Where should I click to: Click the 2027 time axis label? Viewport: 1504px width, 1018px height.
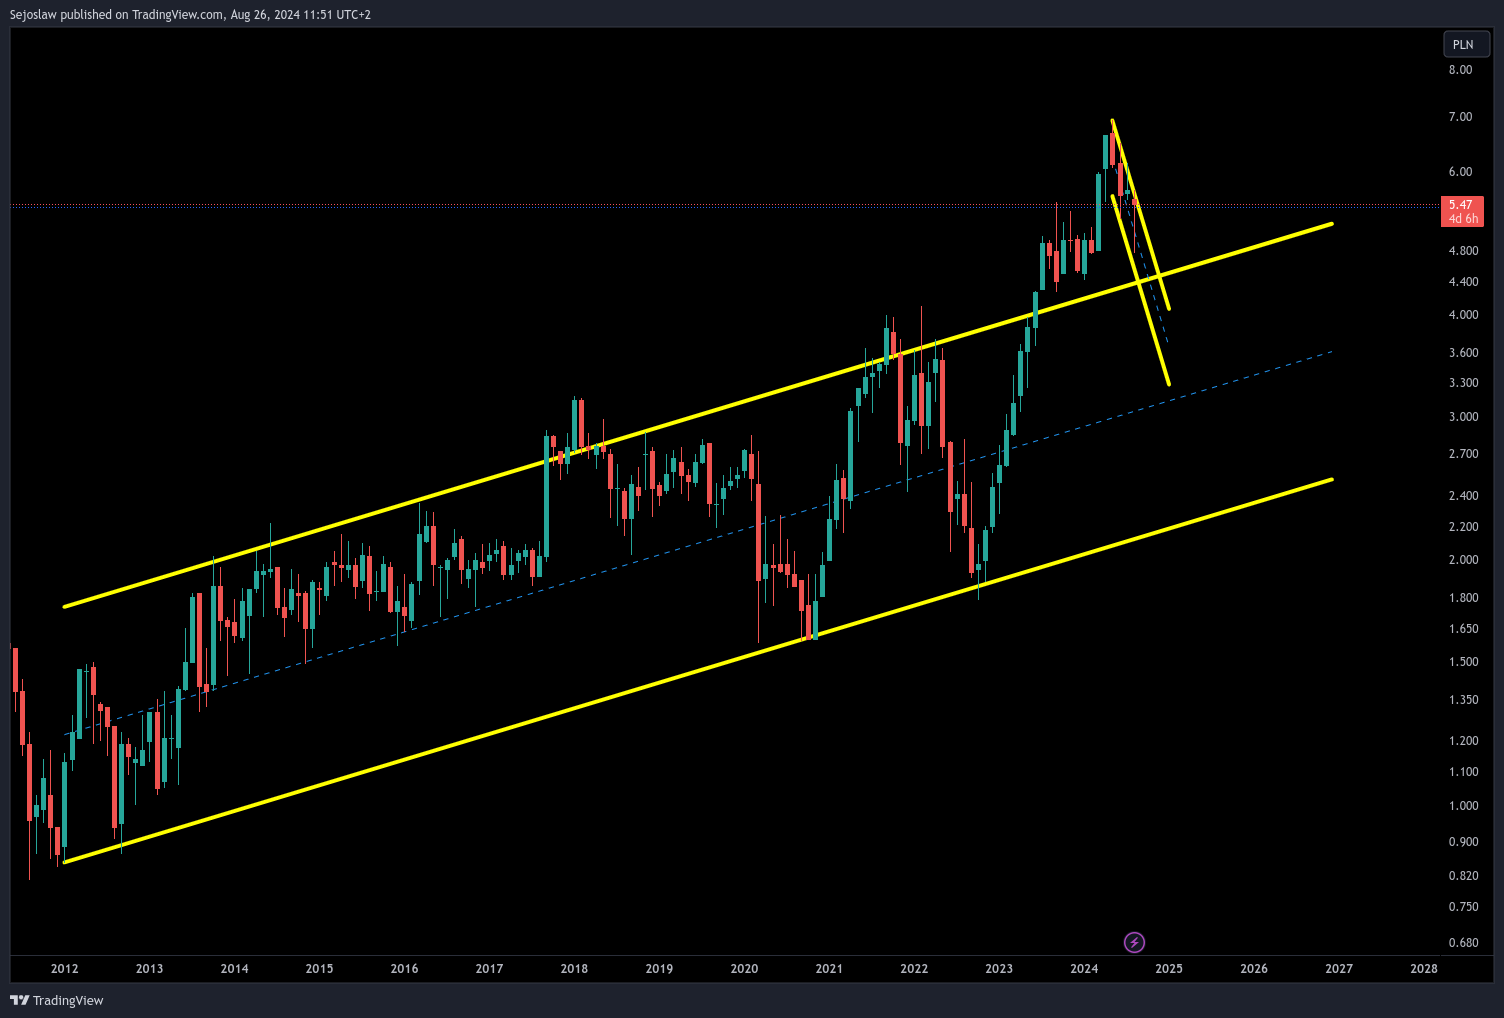[1339, 969]
